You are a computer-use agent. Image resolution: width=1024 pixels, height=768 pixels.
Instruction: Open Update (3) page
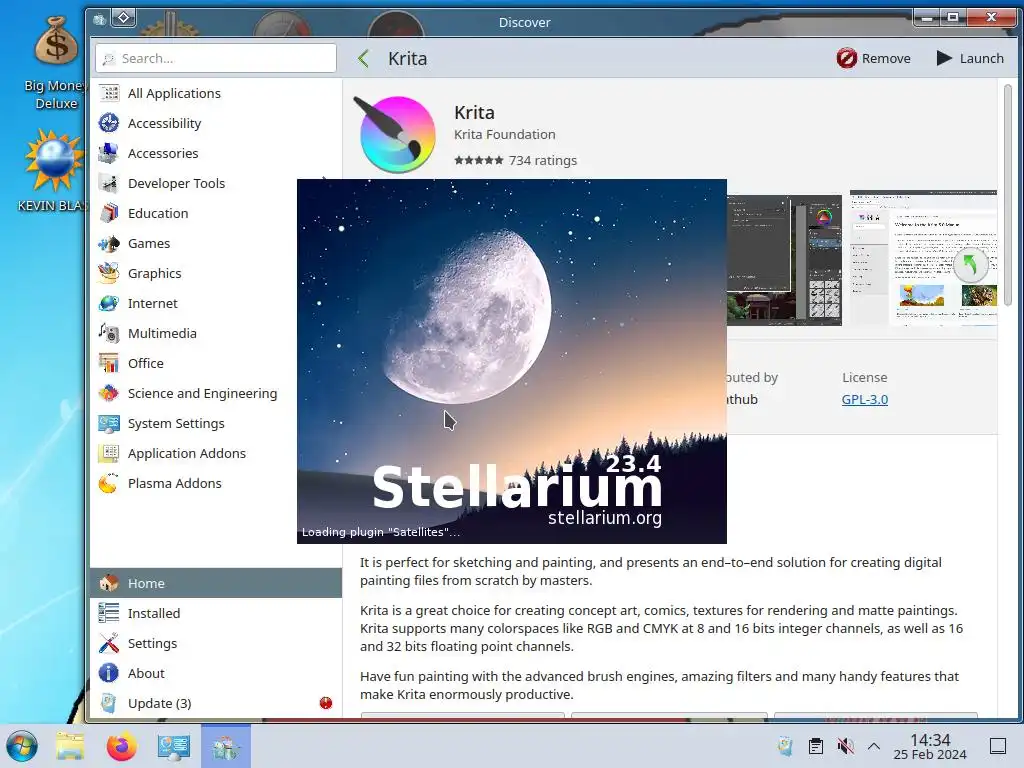coord(216,703)
